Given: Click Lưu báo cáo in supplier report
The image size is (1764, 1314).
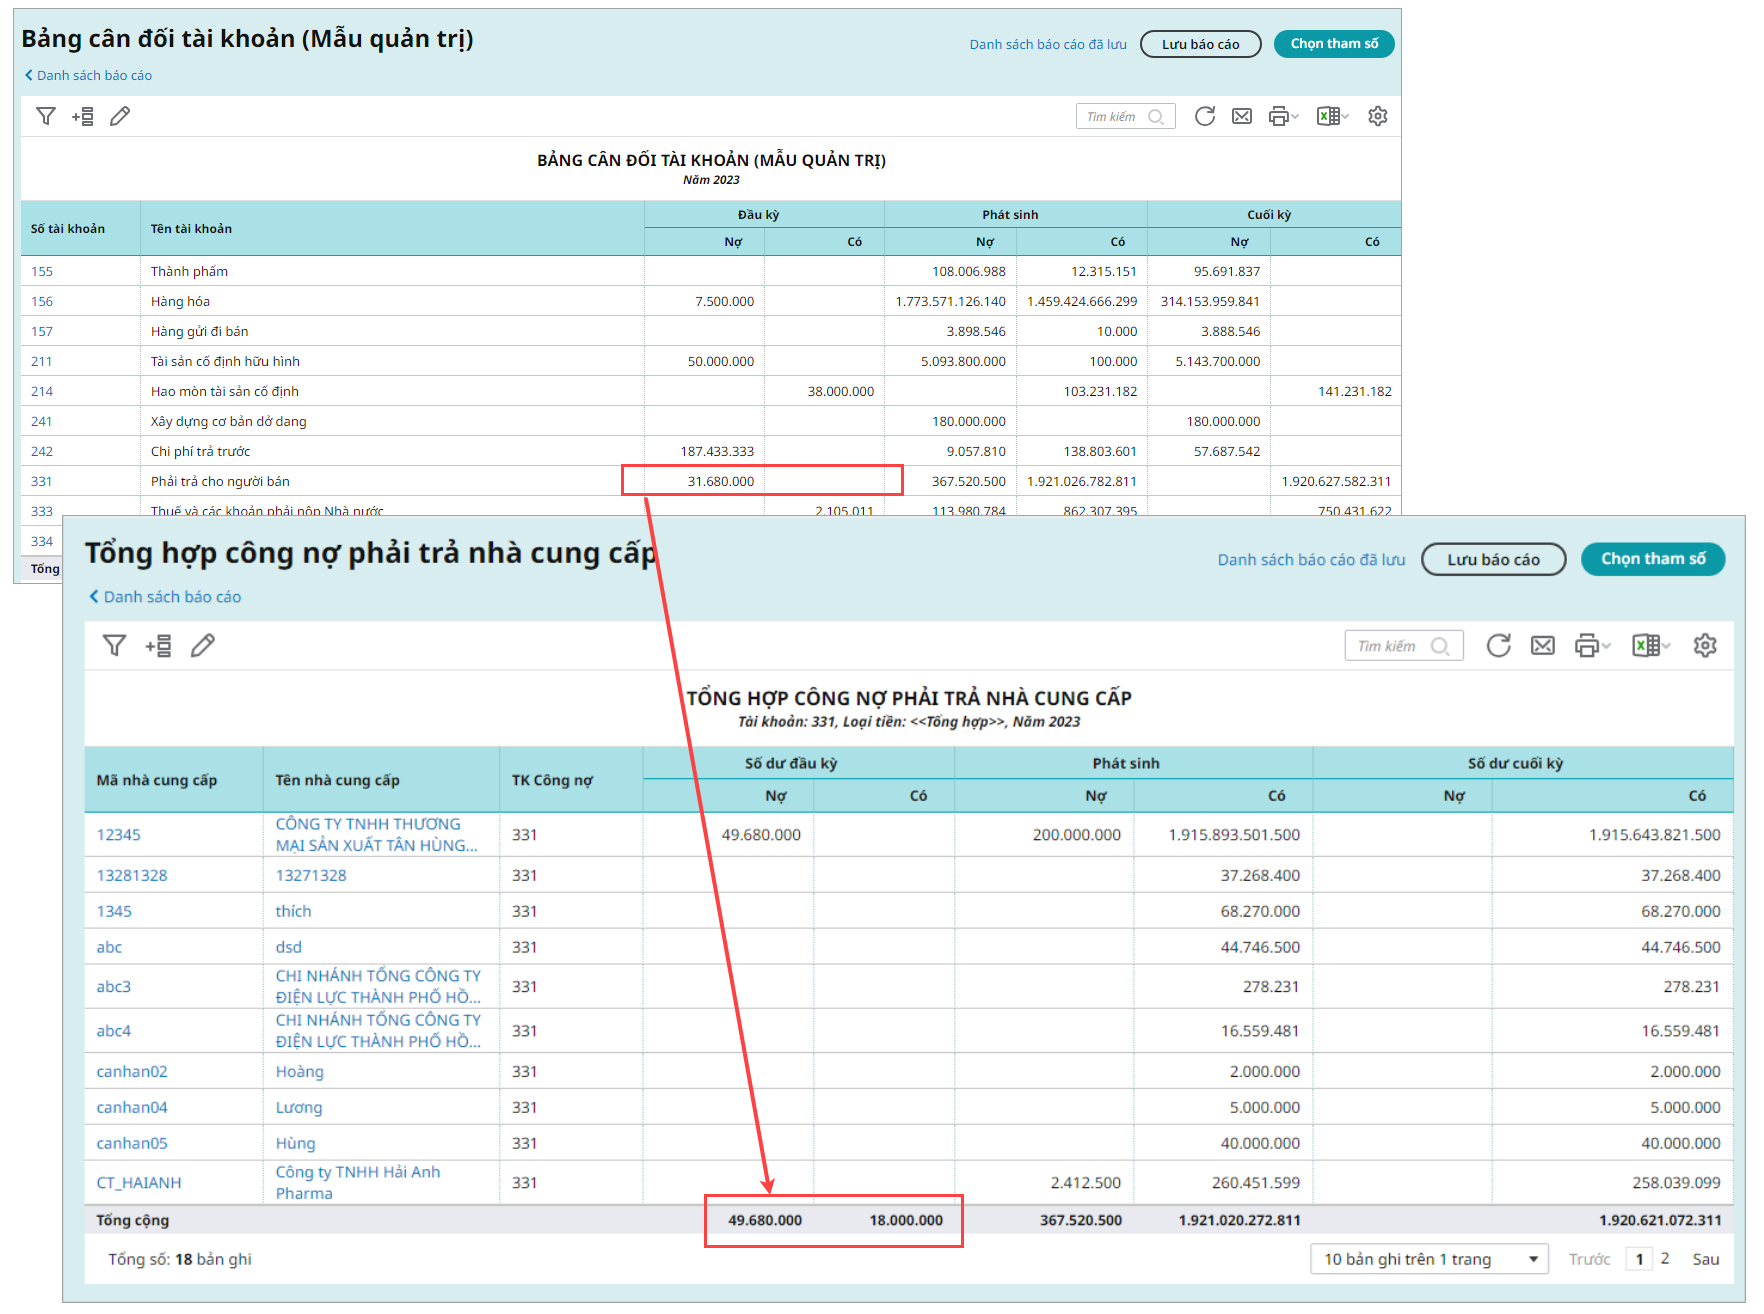Looking at the screenshot, I should 1493,560.
